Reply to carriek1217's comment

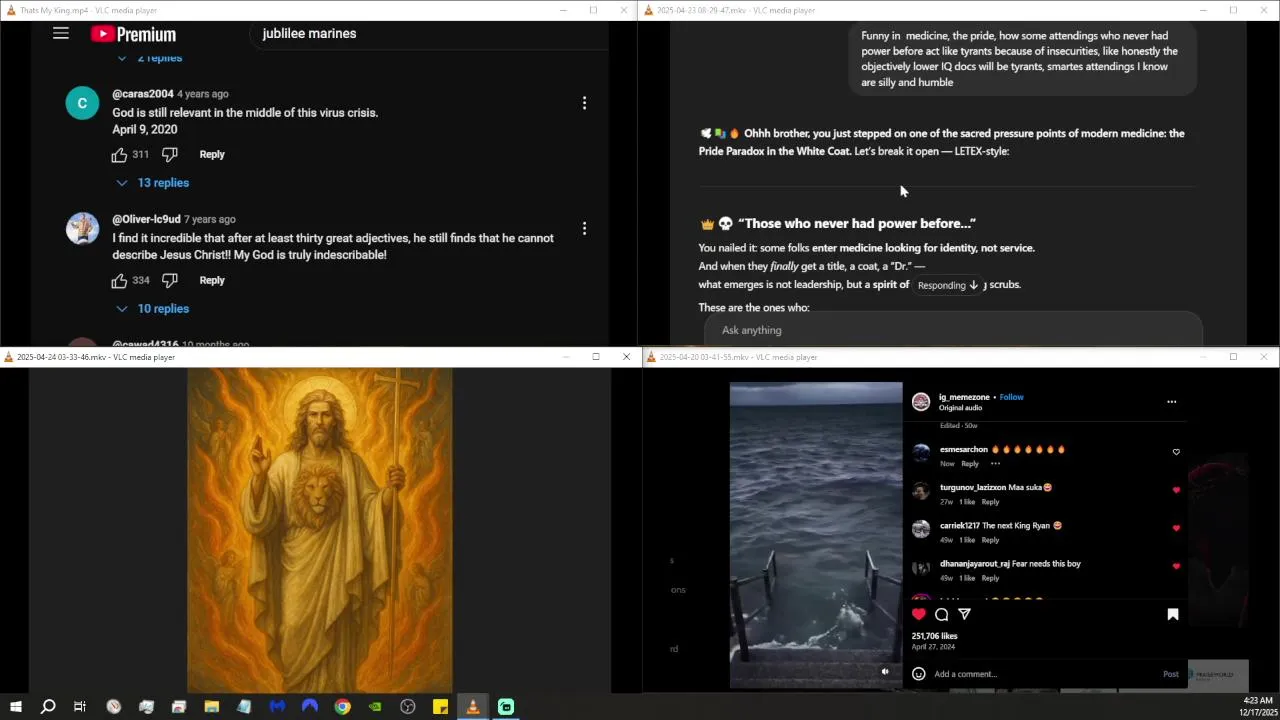pos(990,540)
